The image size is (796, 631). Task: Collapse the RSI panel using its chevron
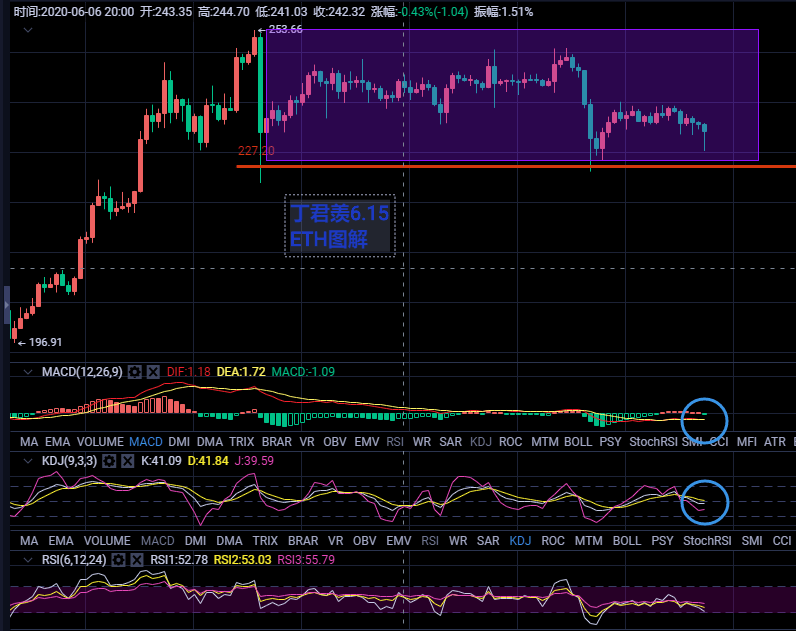[28, 560]
